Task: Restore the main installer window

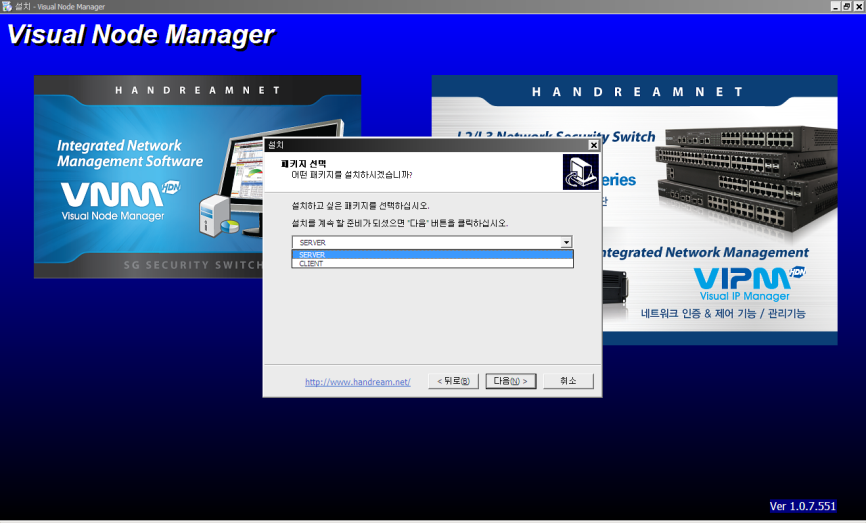Action: tap(847, 7)
